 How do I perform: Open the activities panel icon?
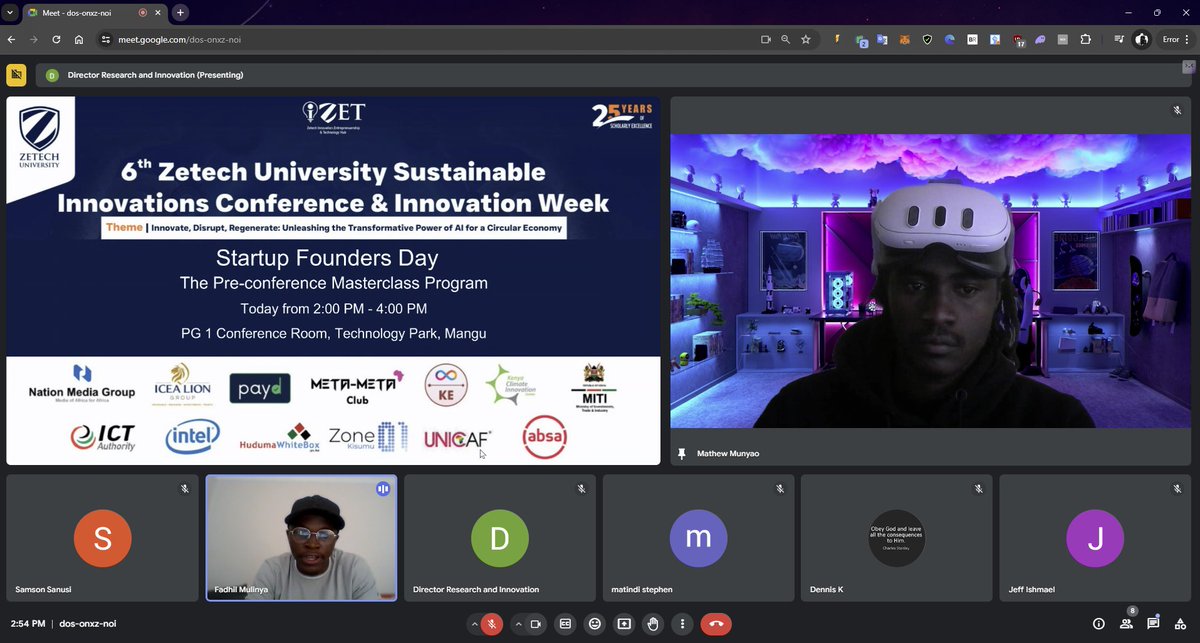click(1180, 624)
